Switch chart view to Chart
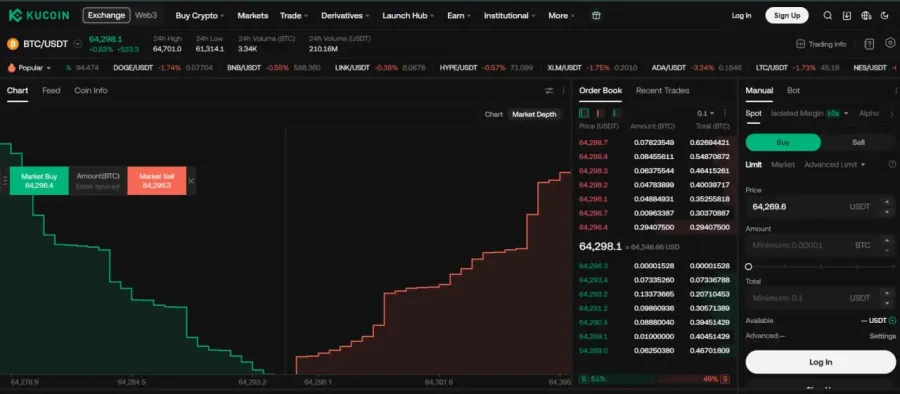This screenshot has height=394, width=900. tap(494, 114)
